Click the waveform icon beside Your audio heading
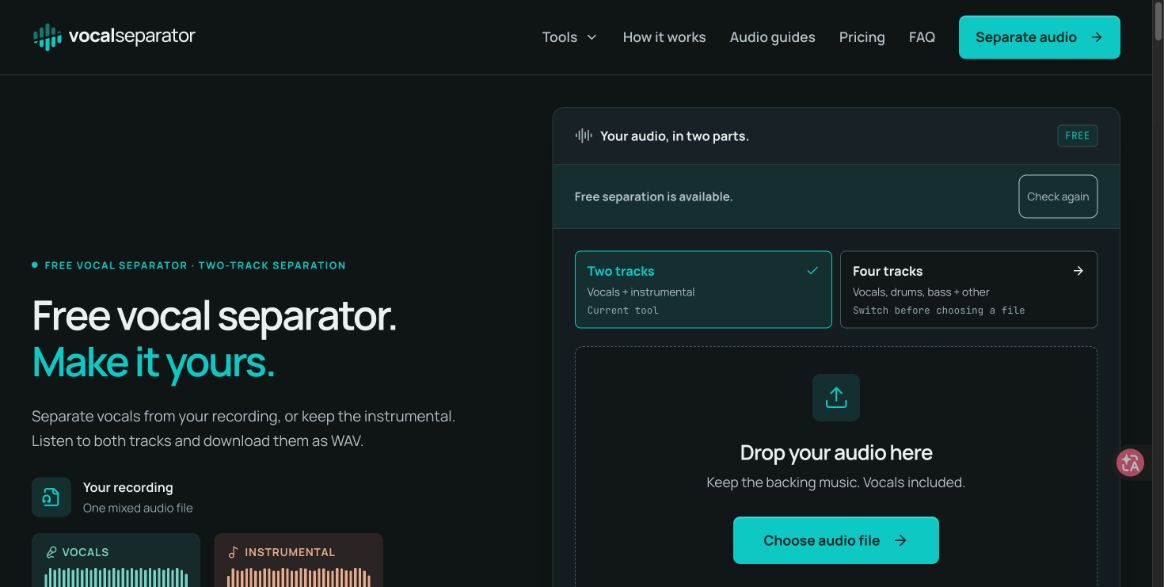This screenshot has width=1164, height=587. [x=583, y=136]
